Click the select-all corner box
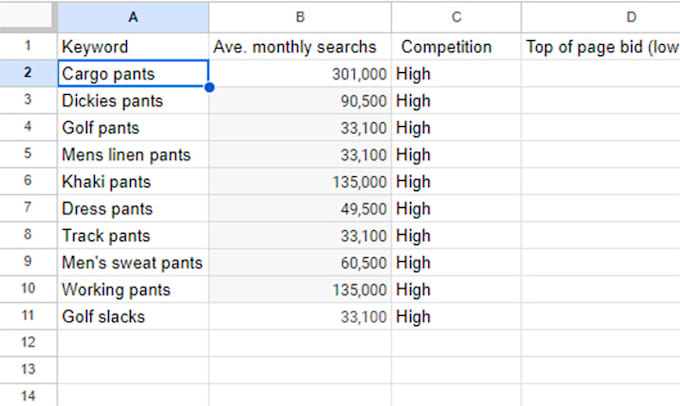 (x=28, y=16)
